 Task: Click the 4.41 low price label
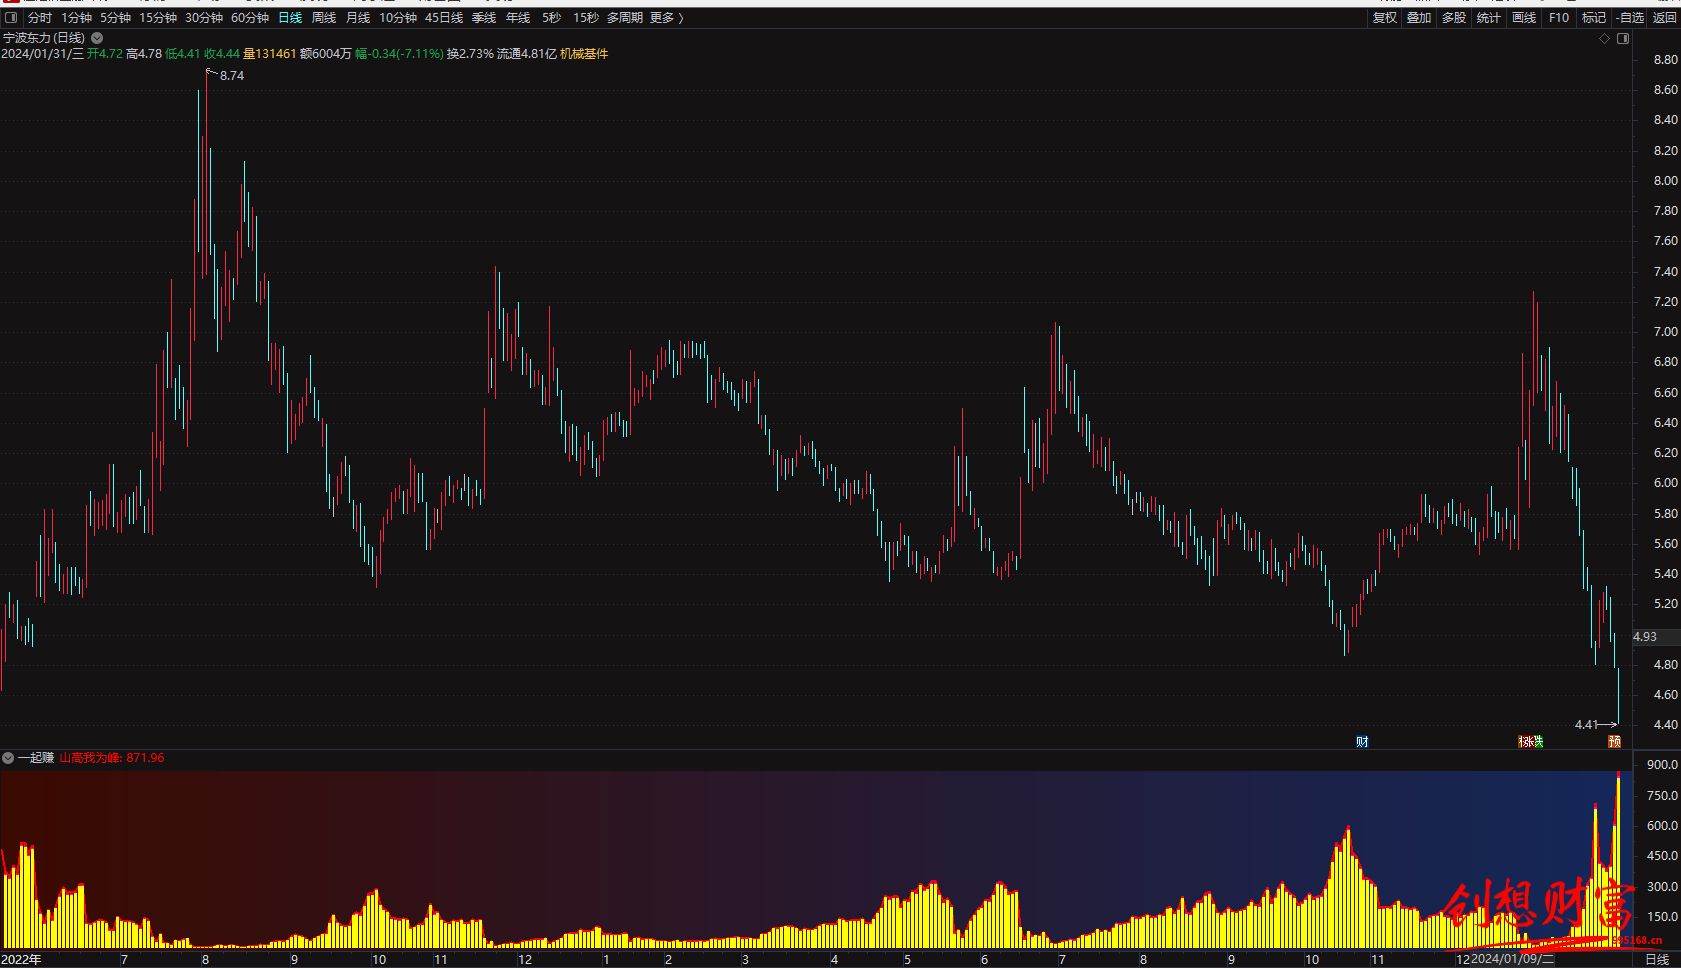click(1586, 725)
